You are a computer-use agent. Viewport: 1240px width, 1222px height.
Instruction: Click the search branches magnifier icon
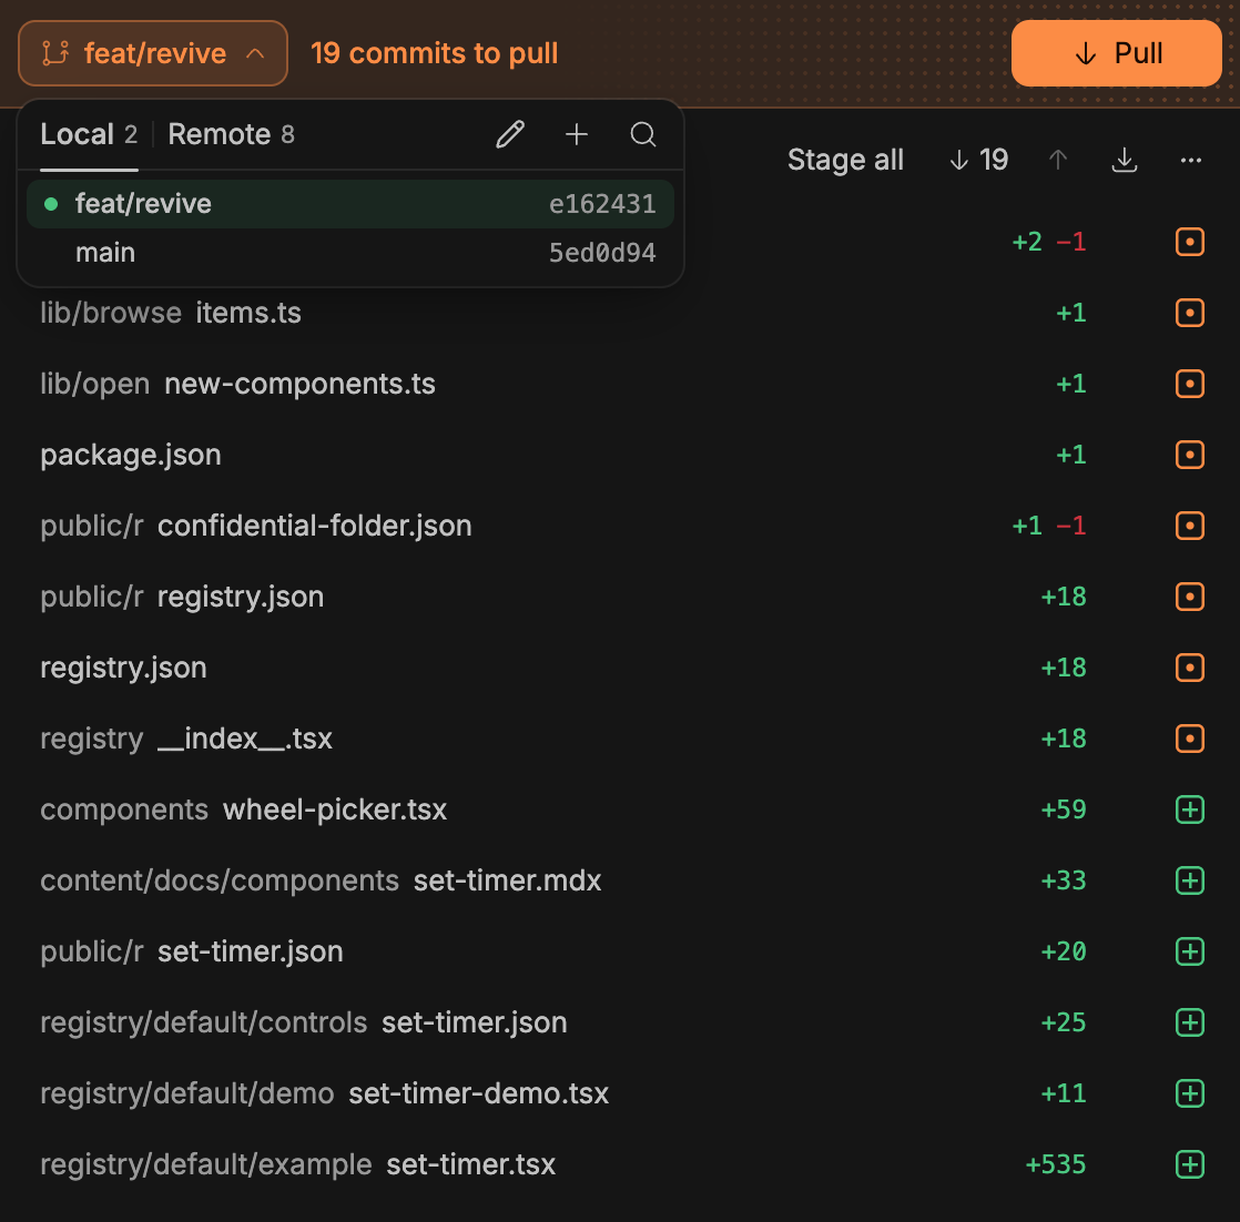coord(643,134)
